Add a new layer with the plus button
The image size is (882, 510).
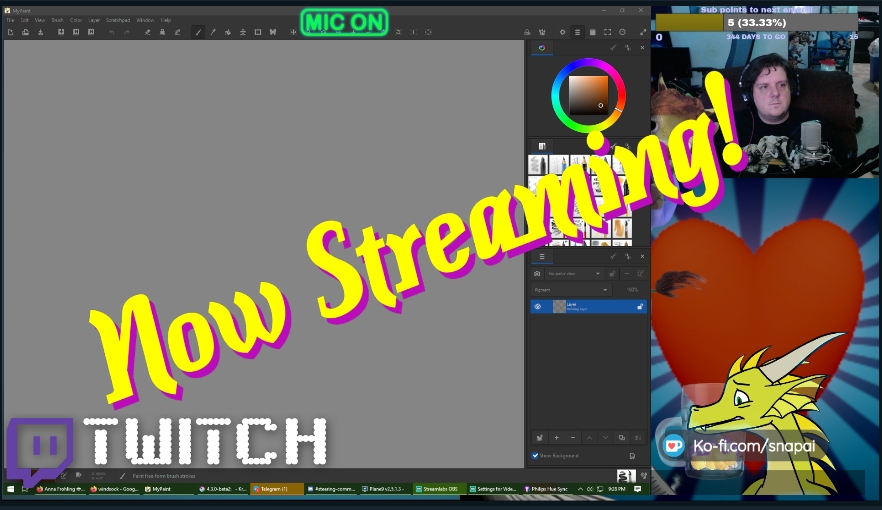(556, 437)
